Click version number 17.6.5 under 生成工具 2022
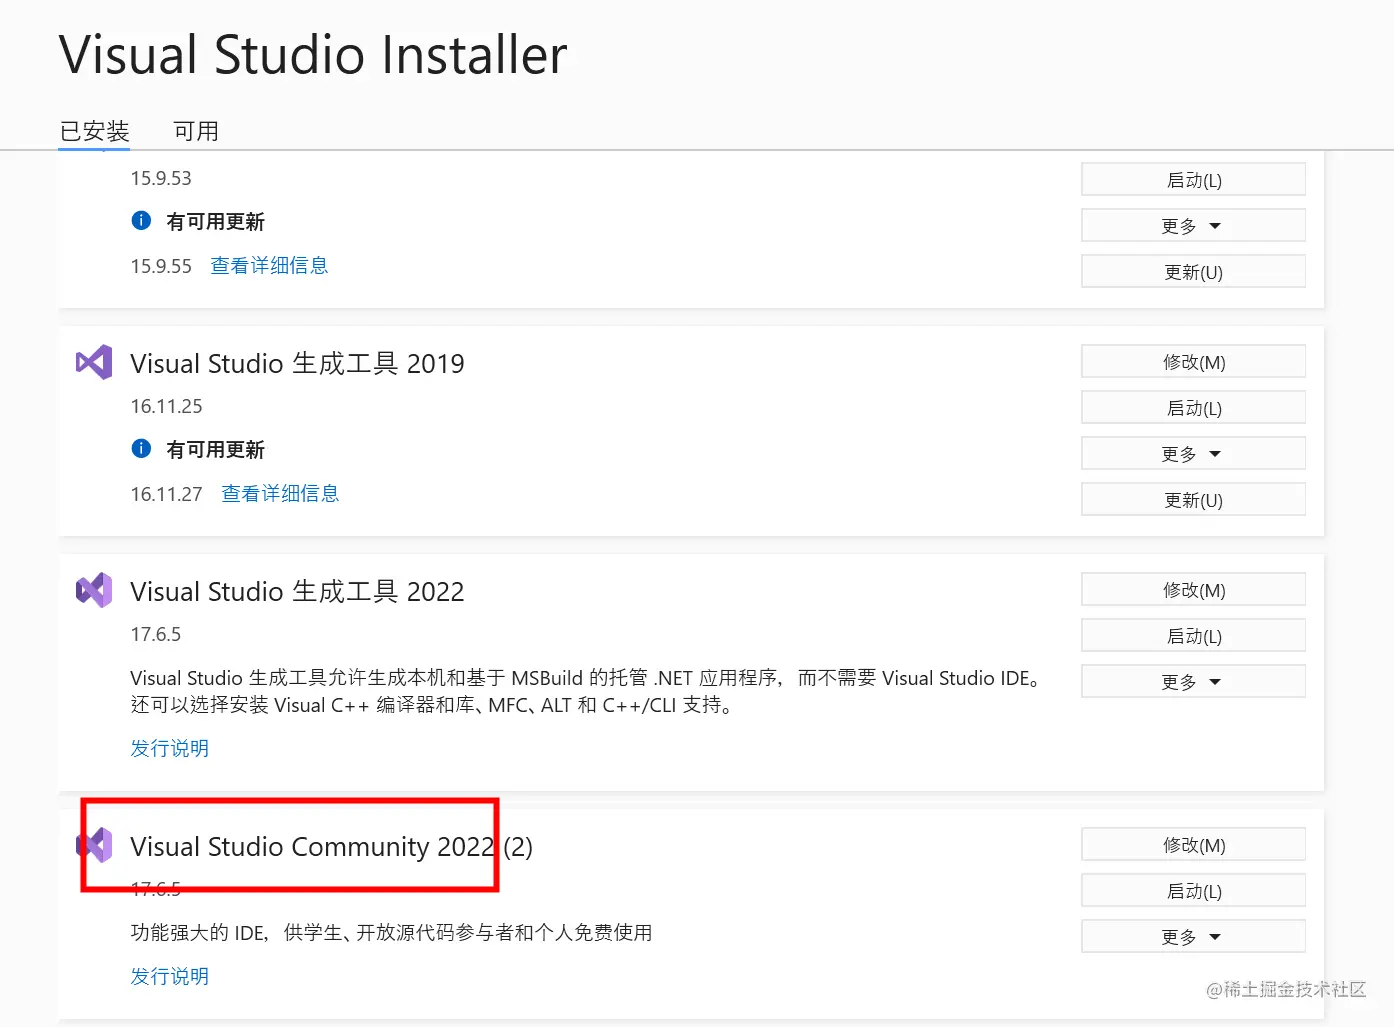Image resolution: width=1394 pixels, height=1027 pixels. (156, 634)
